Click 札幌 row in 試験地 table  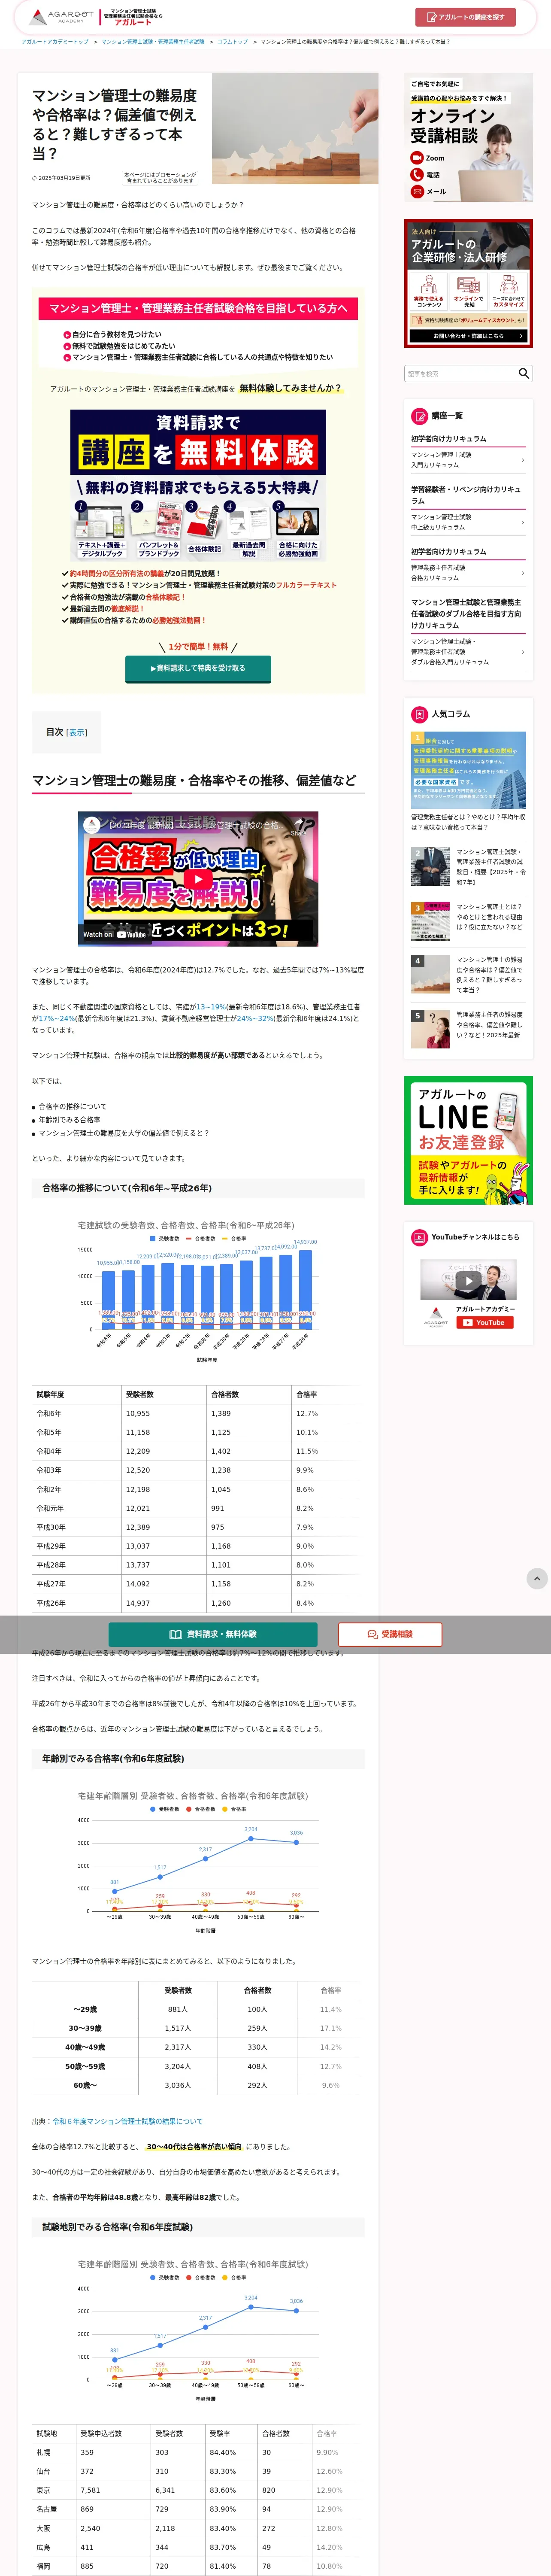tap(195, 2452)
